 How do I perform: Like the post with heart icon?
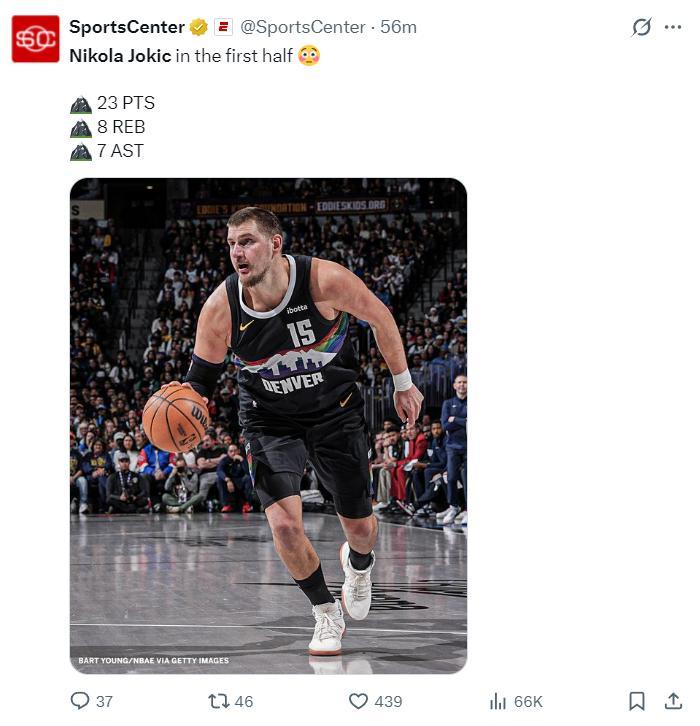pos(358,701)
